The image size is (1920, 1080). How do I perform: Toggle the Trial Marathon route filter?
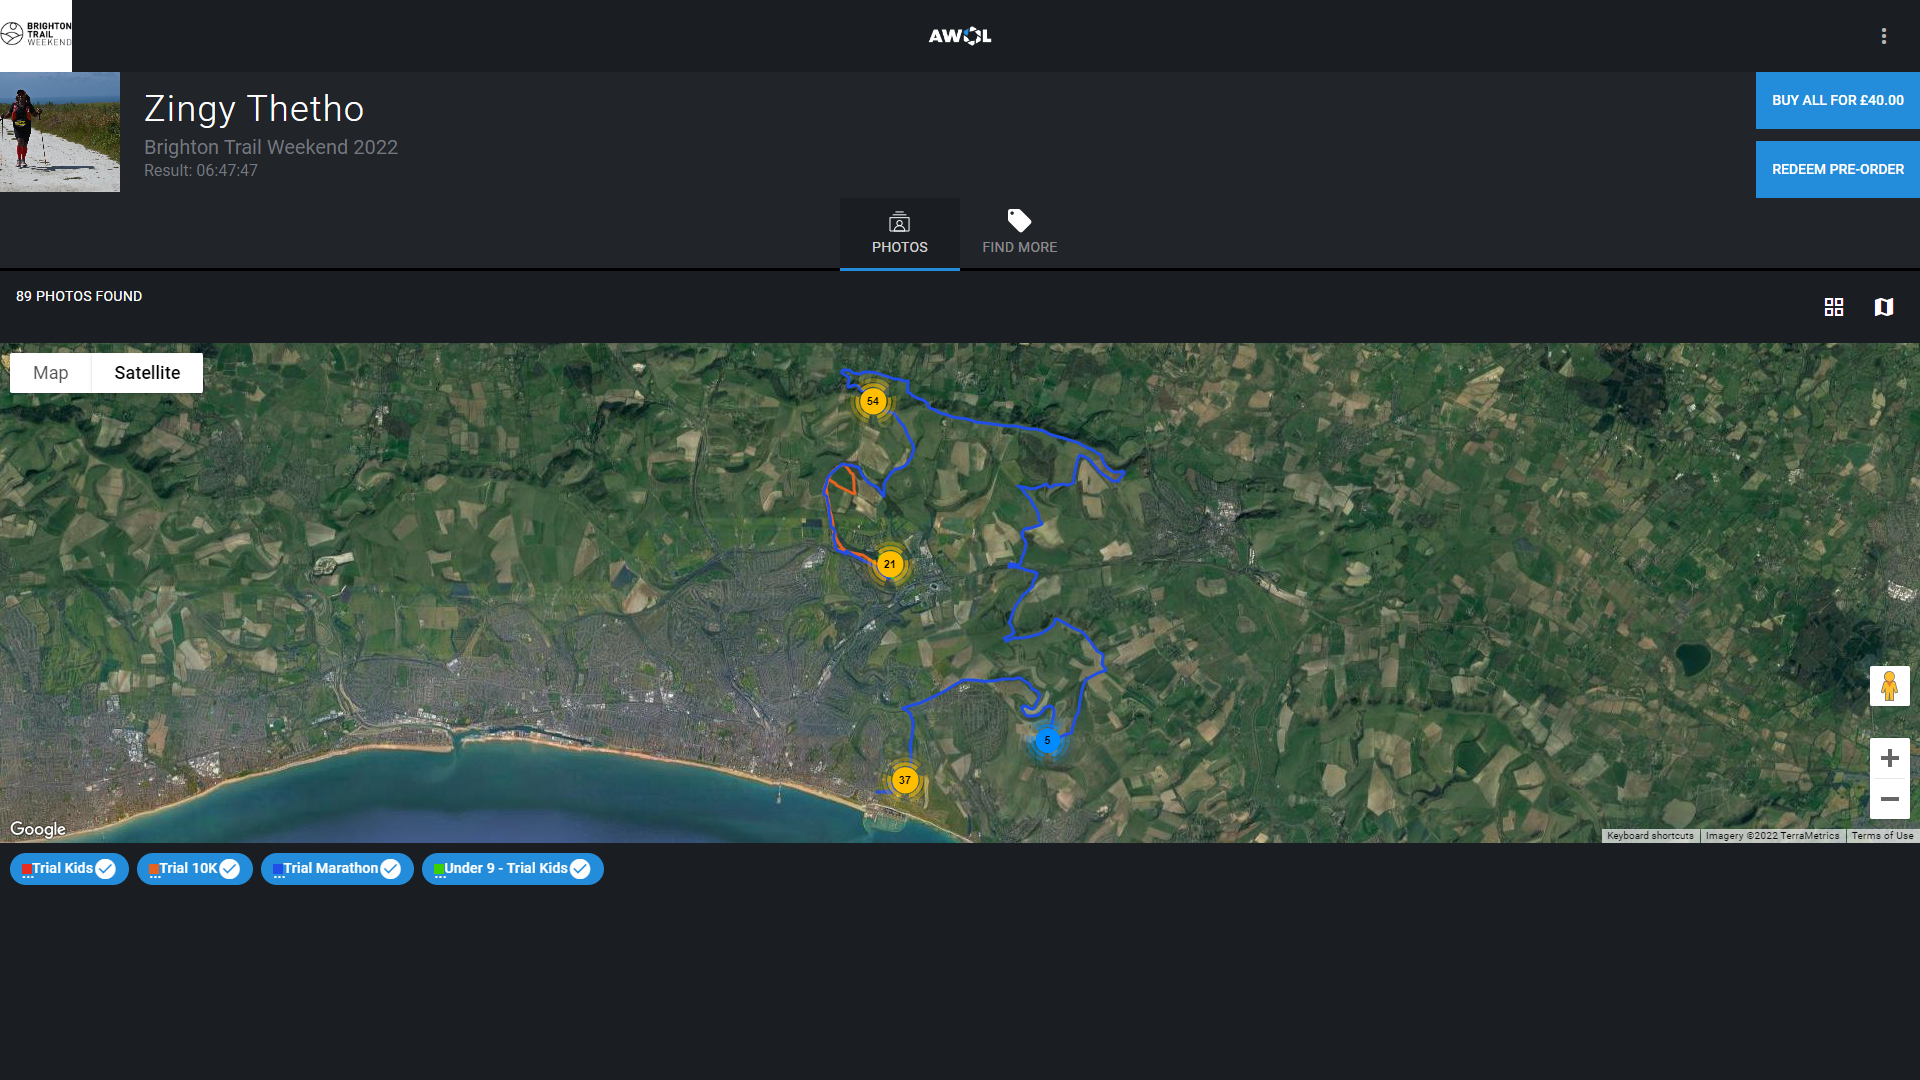click(x=337, y=869)
